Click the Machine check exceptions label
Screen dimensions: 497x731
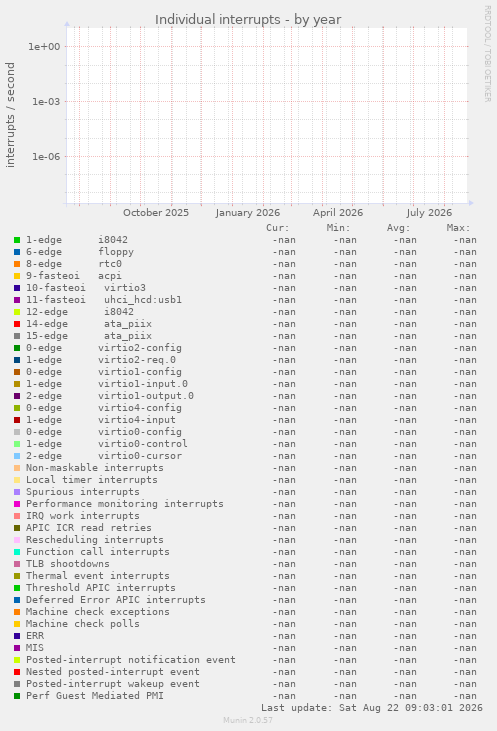98,612
